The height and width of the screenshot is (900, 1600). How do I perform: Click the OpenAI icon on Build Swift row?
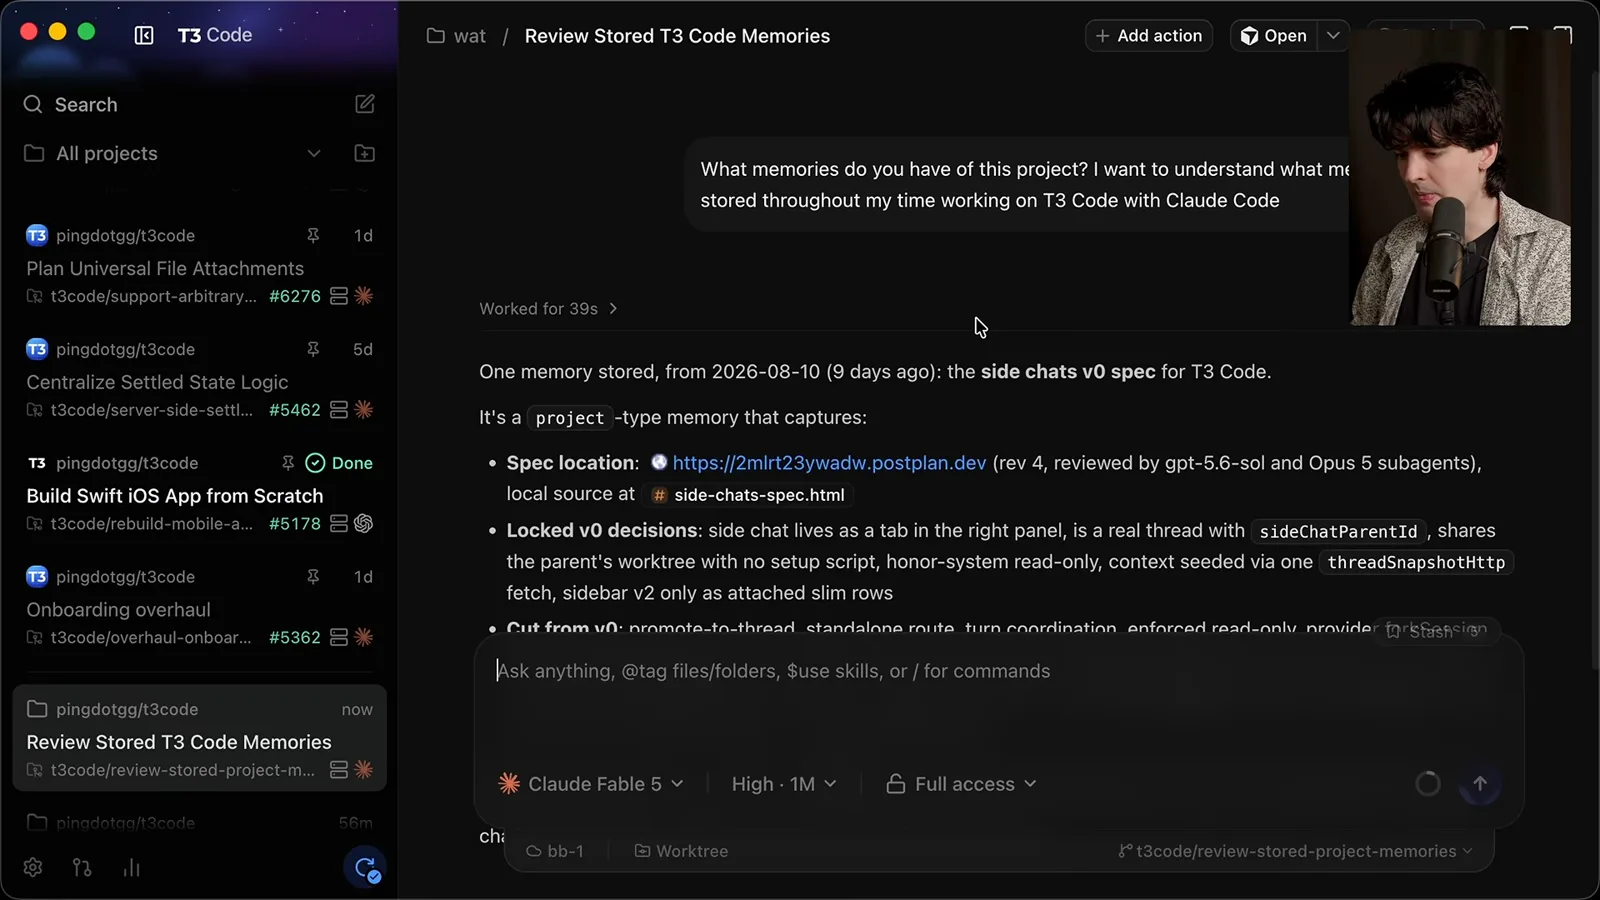364,523
